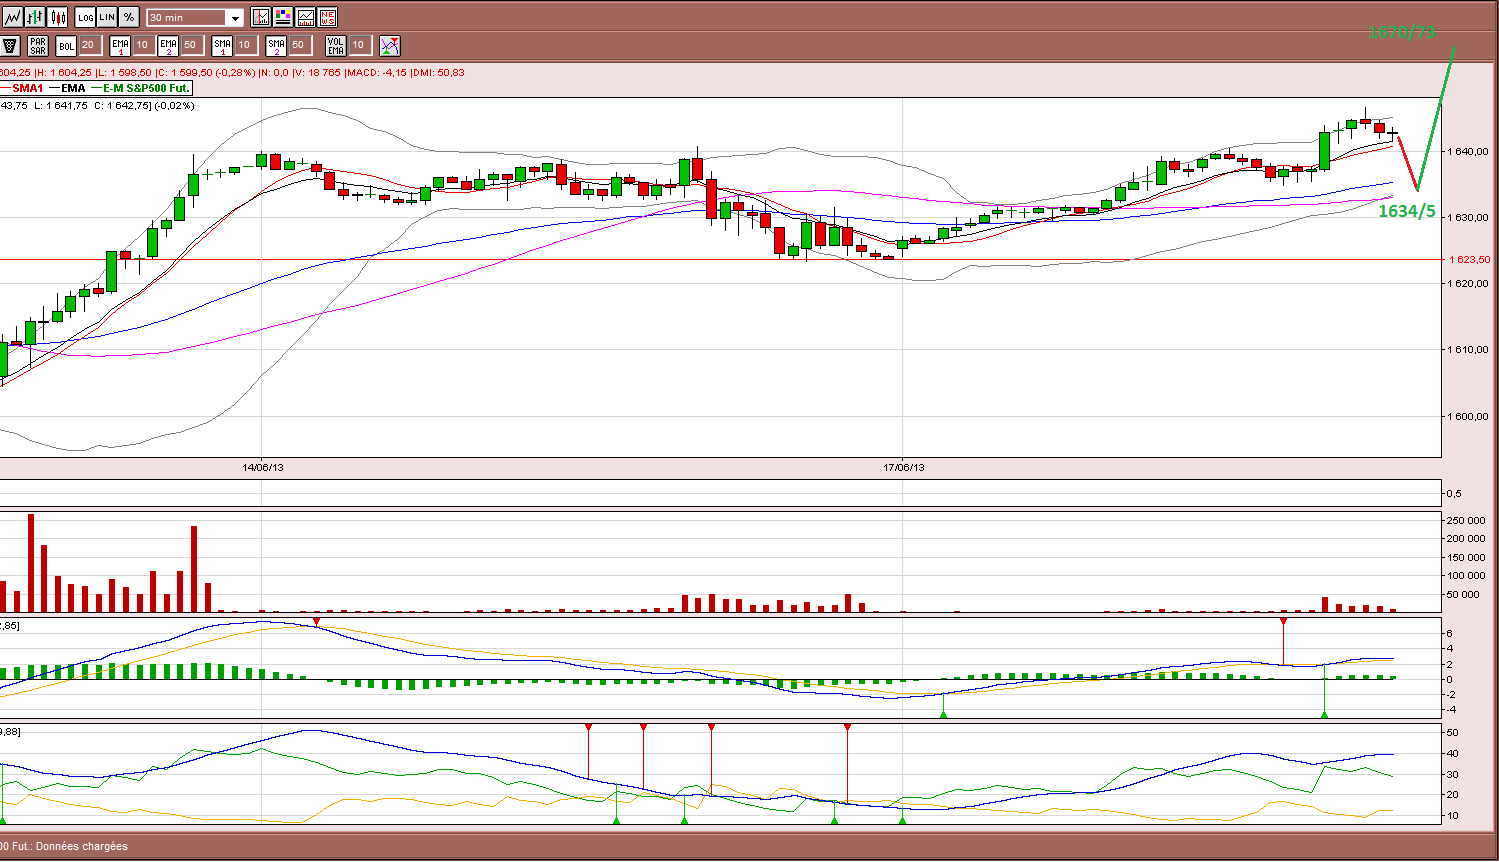The width and height of the screenshot is (1499, 862).
Task: Click the timeframe dropdown arrow
Action: [x=235, y=18]
